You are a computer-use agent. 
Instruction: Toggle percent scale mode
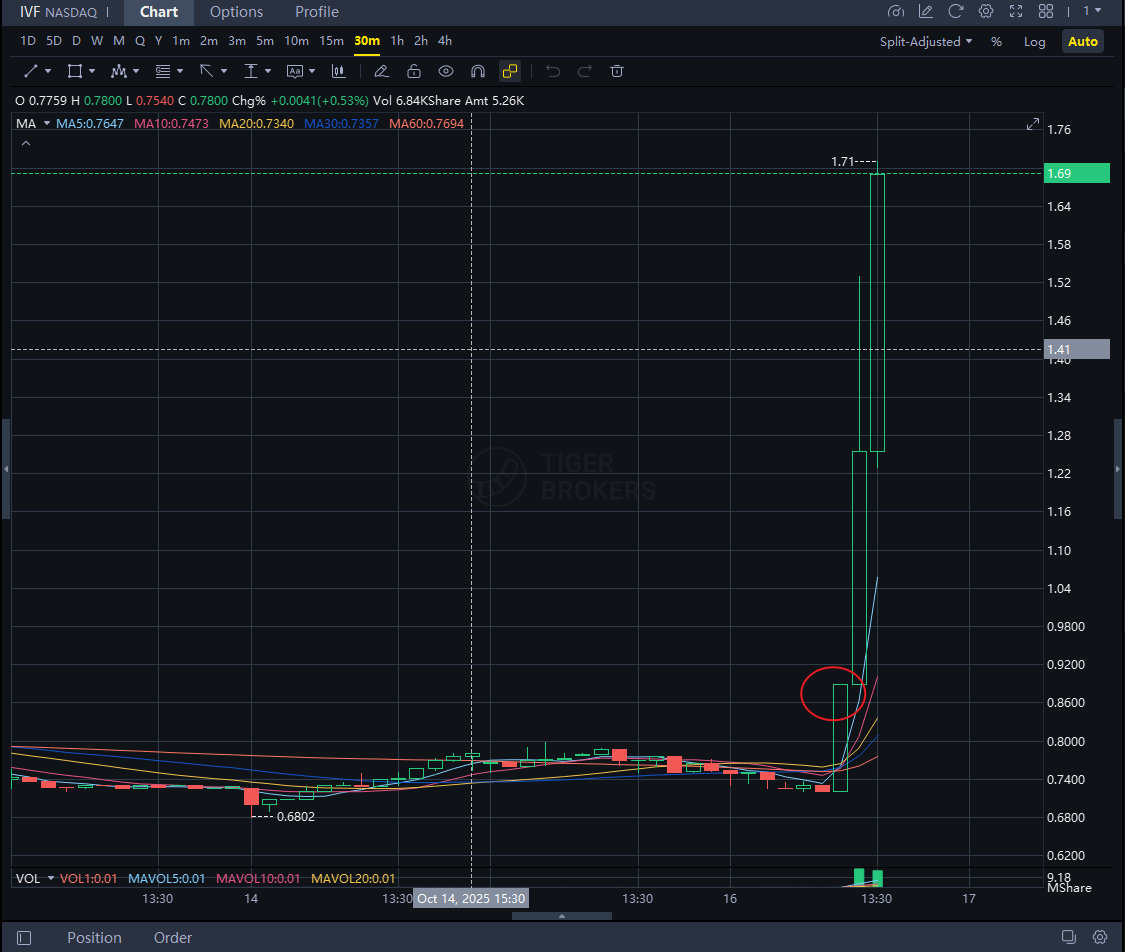tap(996, 42)
